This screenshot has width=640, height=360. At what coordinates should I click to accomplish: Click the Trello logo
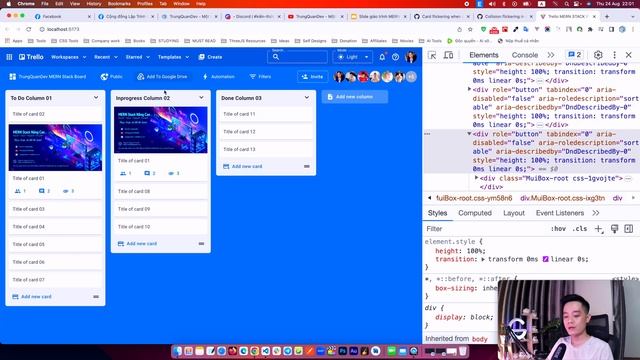click(x=31, y=57)
